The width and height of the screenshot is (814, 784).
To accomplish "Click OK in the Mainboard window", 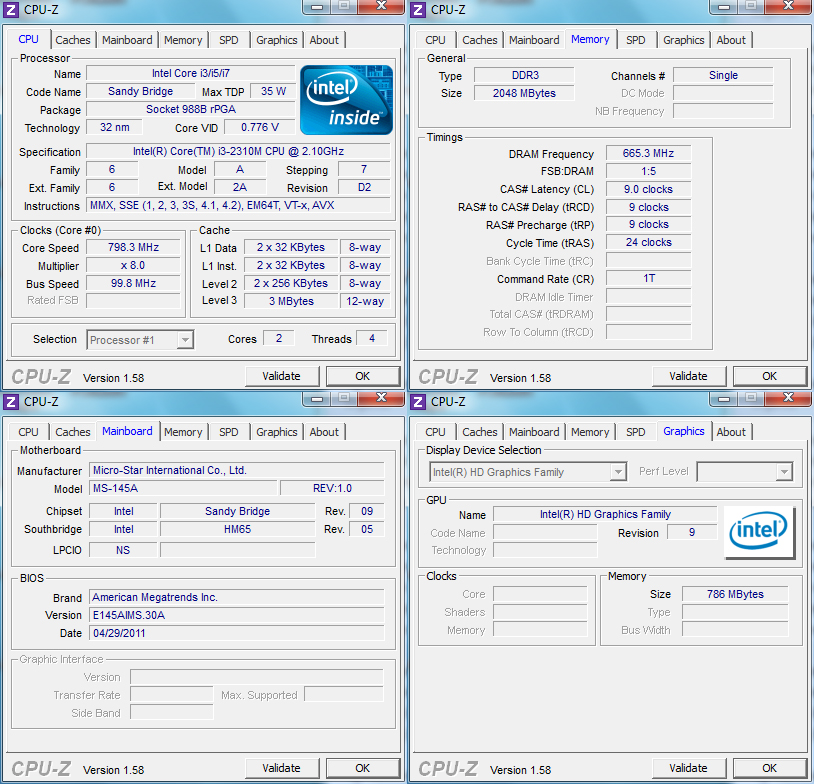I will point(362,768).
